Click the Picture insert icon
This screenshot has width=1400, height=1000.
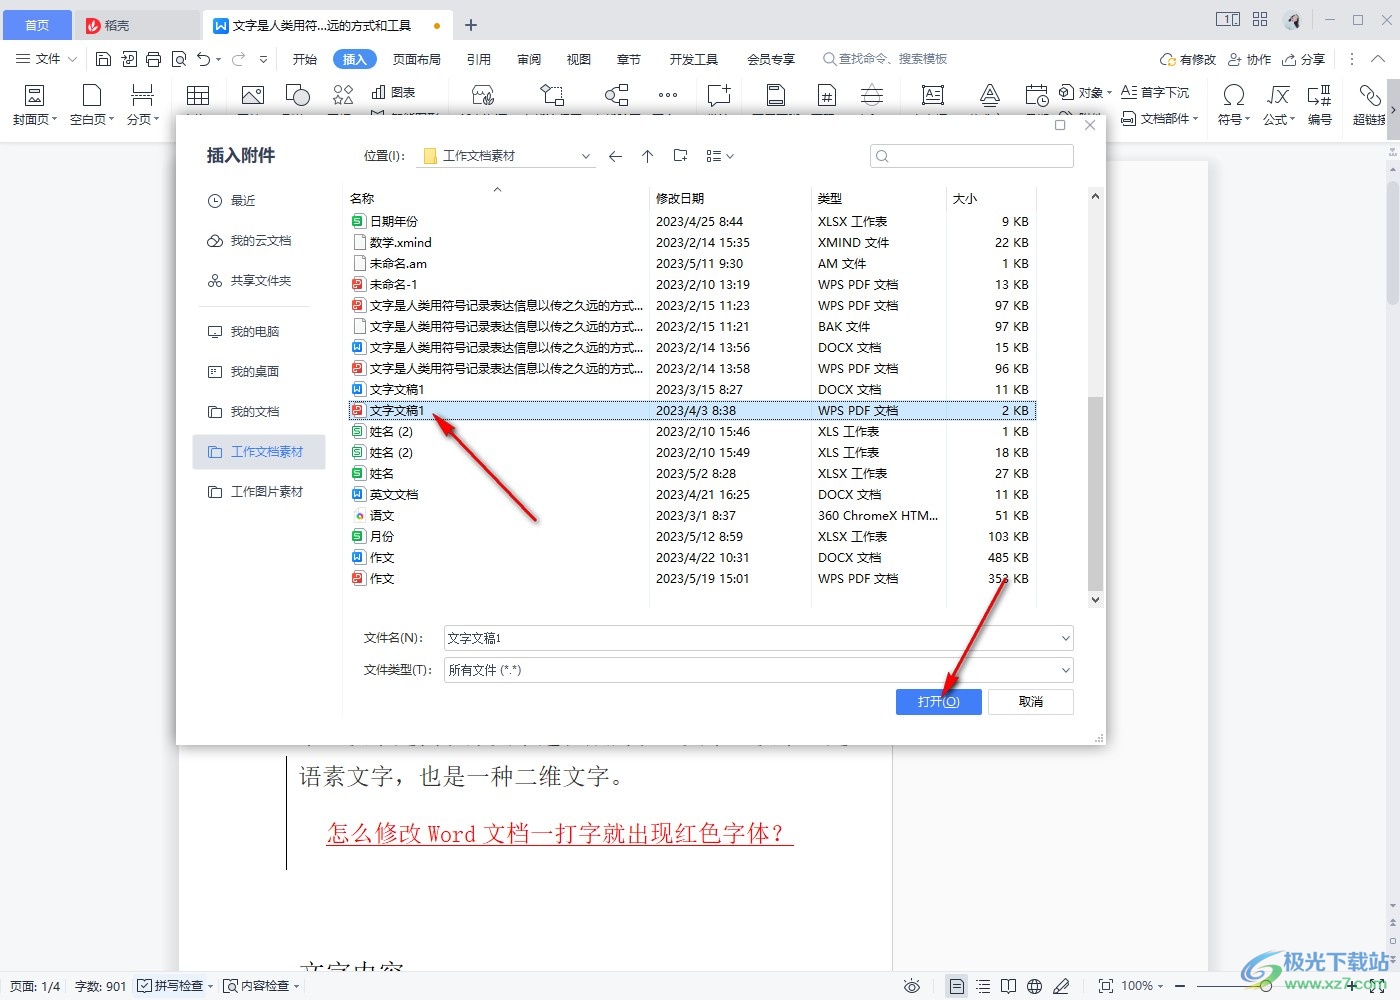click(253, 96)
